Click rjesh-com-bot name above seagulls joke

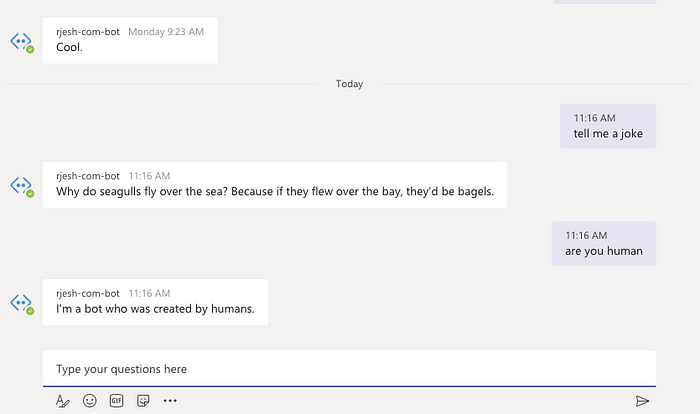88,176
